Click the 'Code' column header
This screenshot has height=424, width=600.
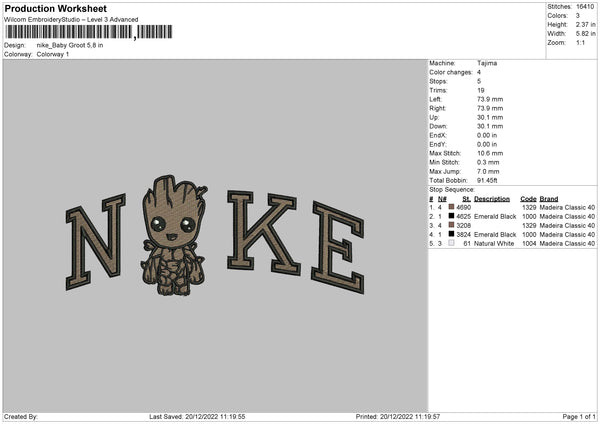(x=528, y=199)
